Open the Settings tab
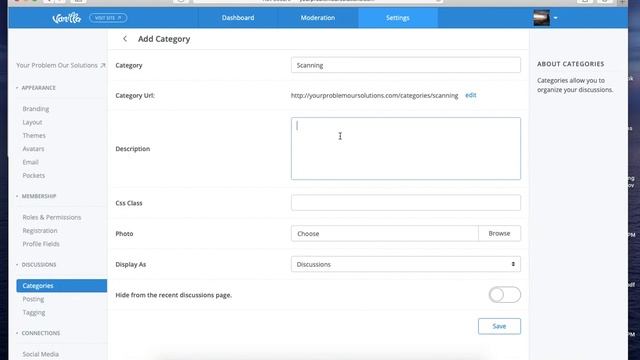 [398, 18]
